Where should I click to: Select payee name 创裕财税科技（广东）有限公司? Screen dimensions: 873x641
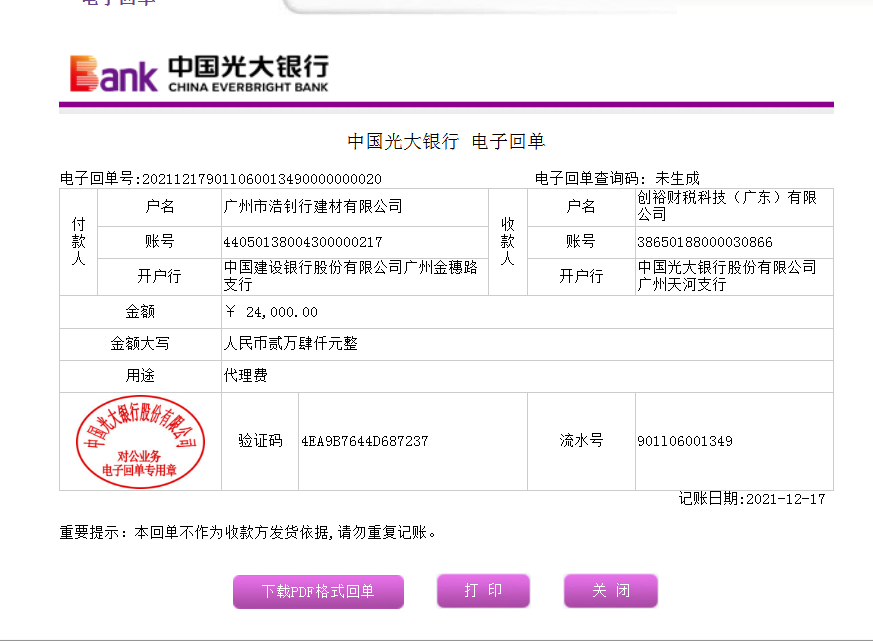tap(727, 205)
